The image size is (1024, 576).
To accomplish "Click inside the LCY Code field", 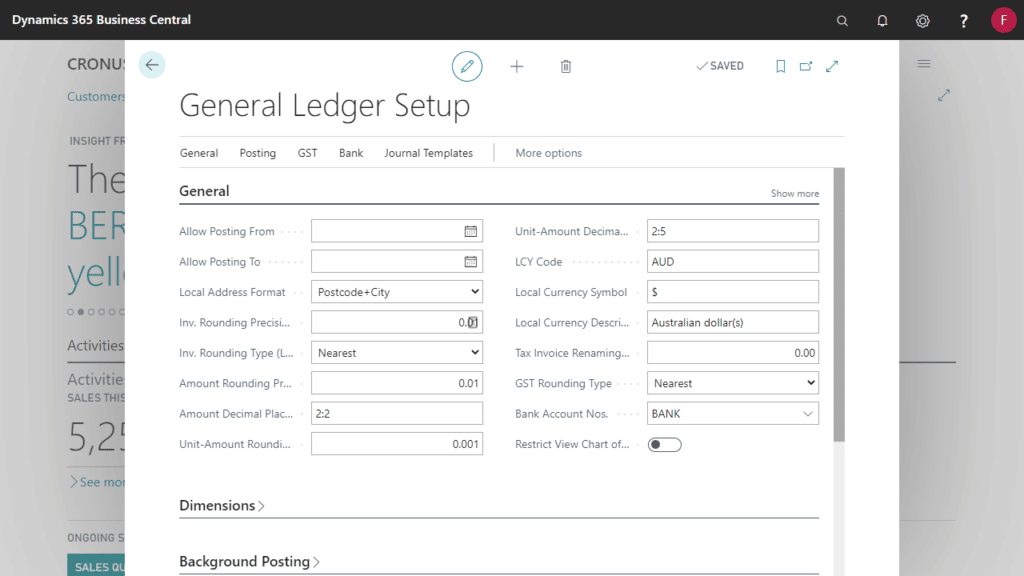I will 733,261.
